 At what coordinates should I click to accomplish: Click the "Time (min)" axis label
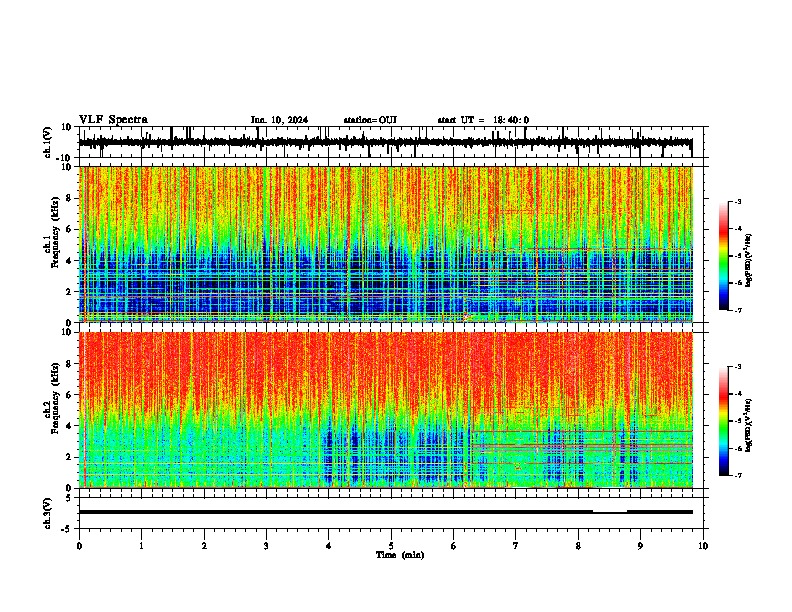coord(400,555)
